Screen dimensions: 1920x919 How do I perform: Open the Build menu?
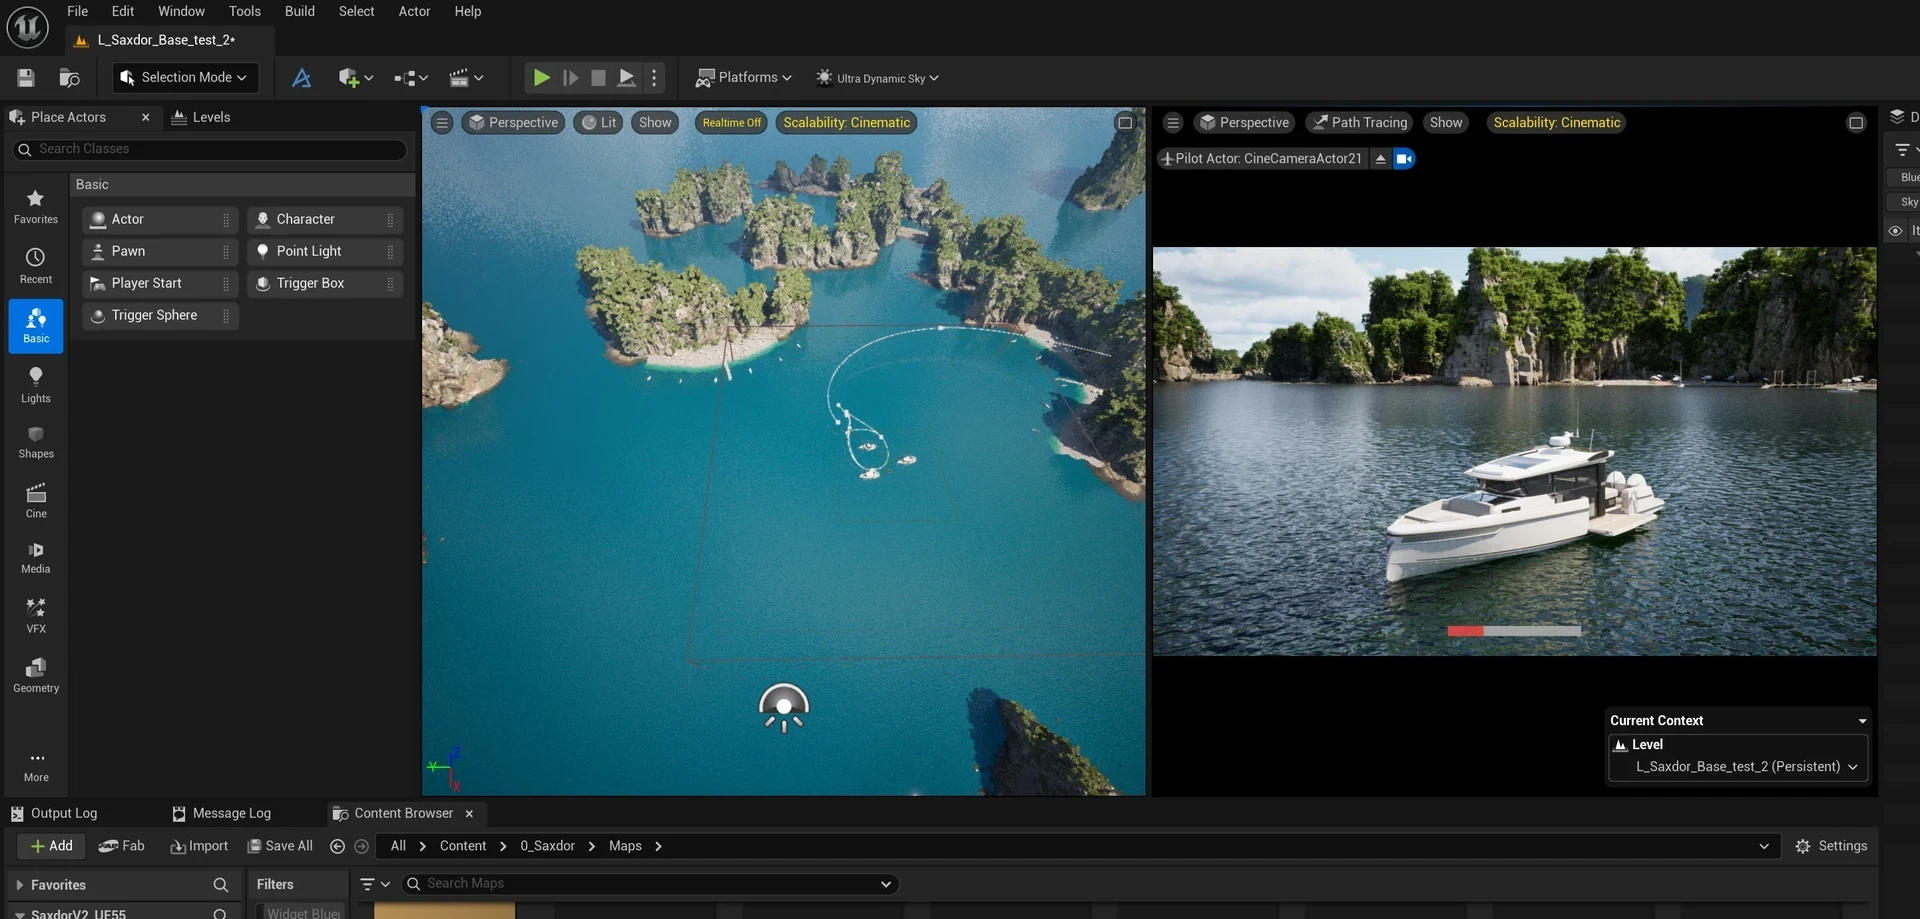coord(300,11)
